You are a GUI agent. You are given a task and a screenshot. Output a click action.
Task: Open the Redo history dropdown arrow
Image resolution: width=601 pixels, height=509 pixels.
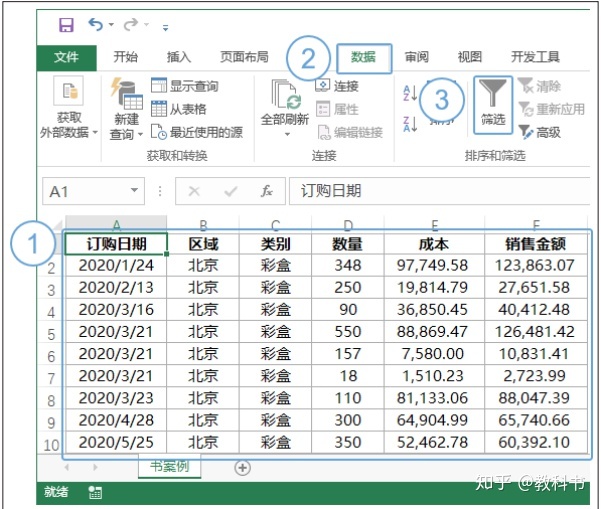coord(146,25)
